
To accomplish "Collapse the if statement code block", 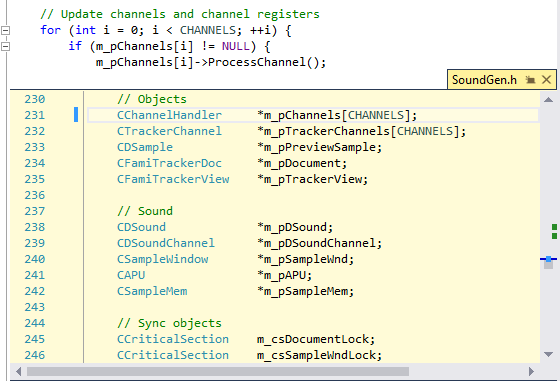I will [5, 46].
